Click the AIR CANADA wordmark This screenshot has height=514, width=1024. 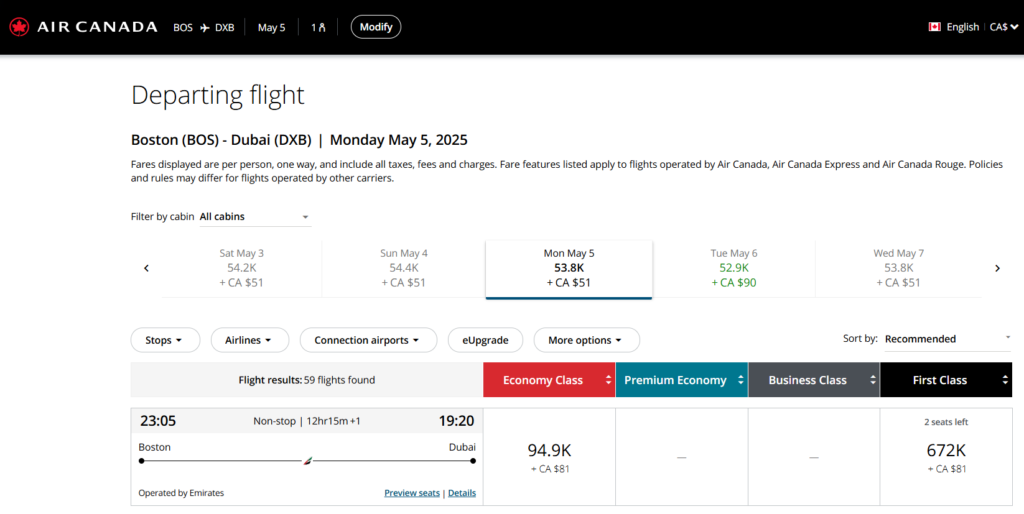click(97, 27)
